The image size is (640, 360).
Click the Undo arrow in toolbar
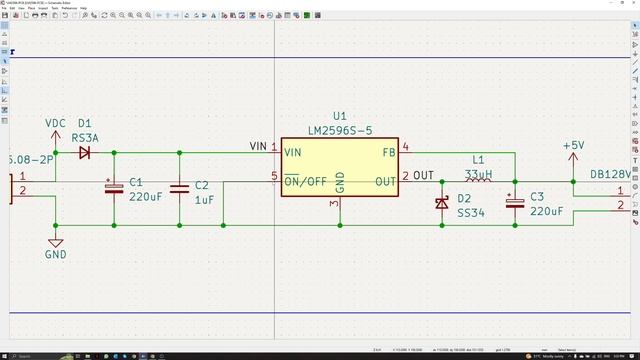[x=65, y=15]
